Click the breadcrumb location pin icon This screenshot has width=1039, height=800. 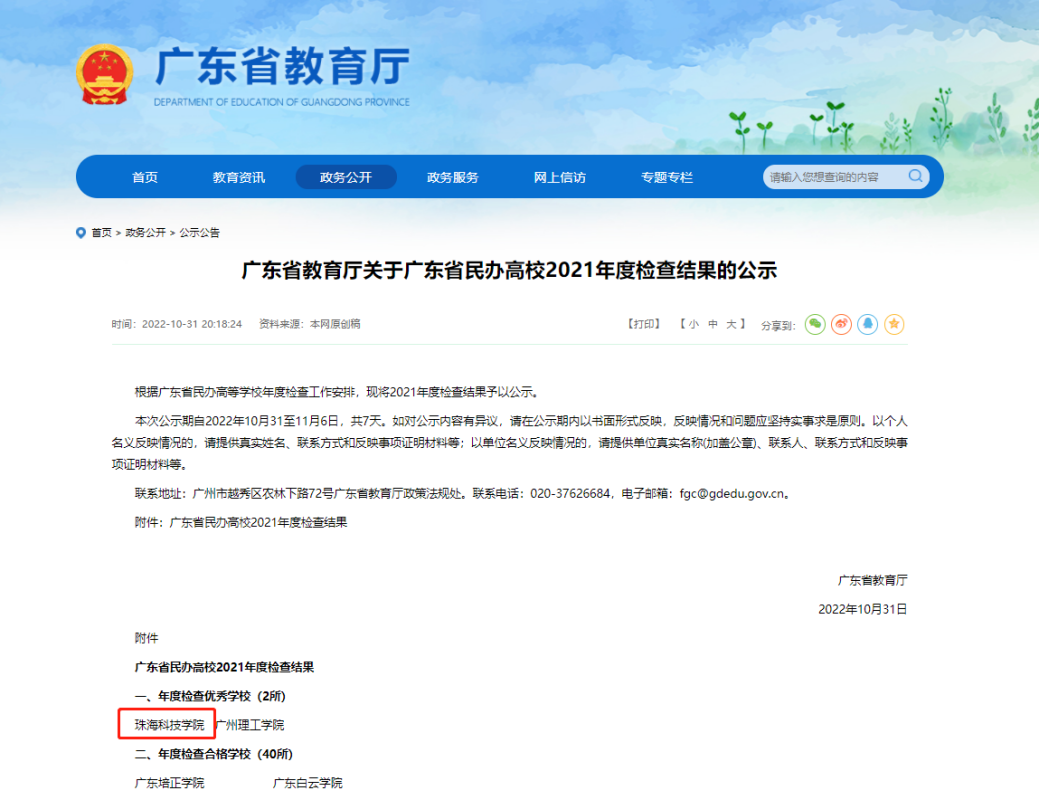click(81, 233)
